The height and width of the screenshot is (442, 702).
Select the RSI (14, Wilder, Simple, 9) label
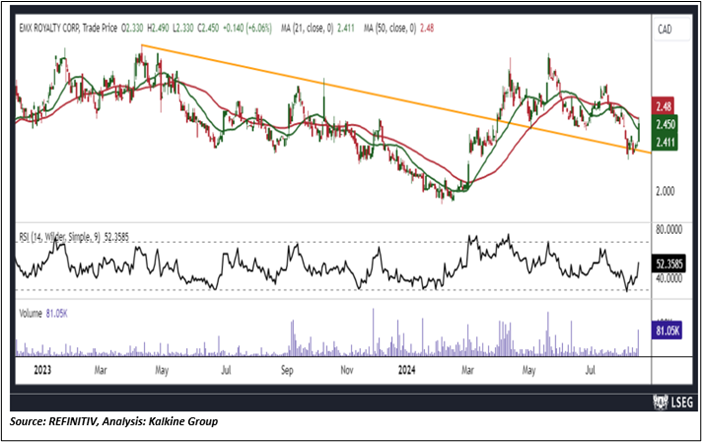point(61,237)
